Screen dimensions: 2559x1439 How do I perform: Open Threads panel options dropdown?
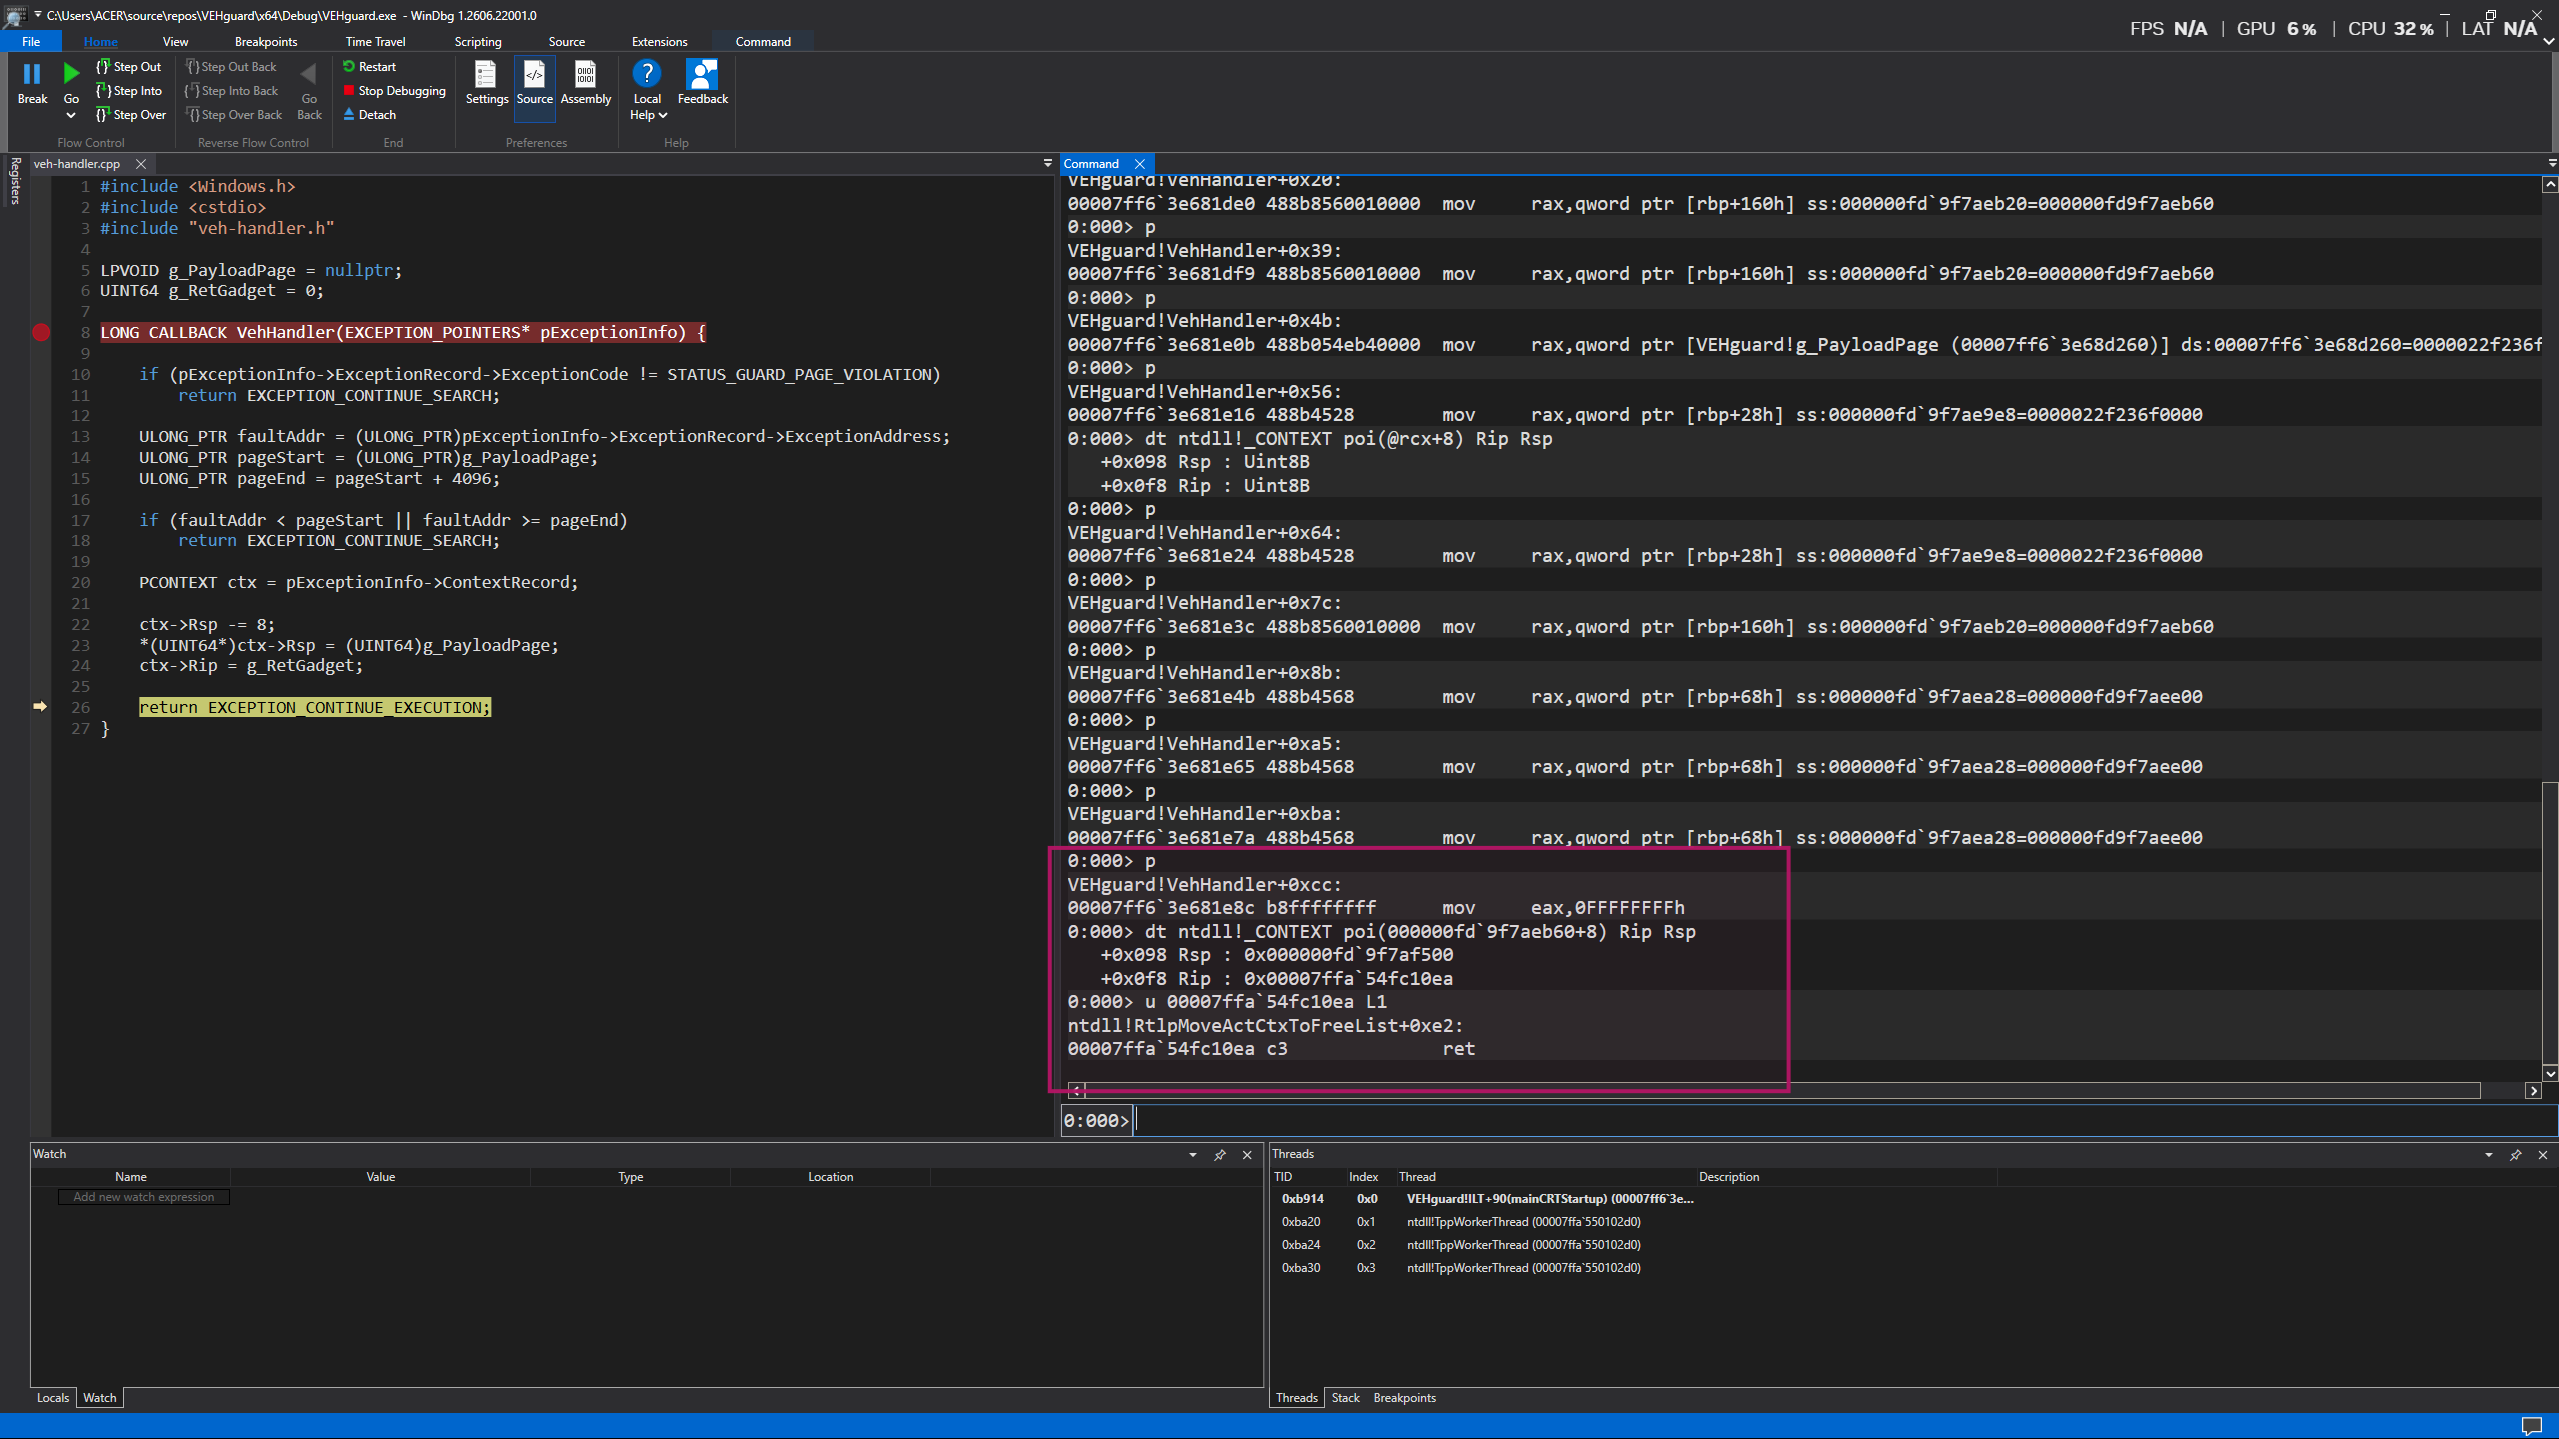(2488, 1155)
